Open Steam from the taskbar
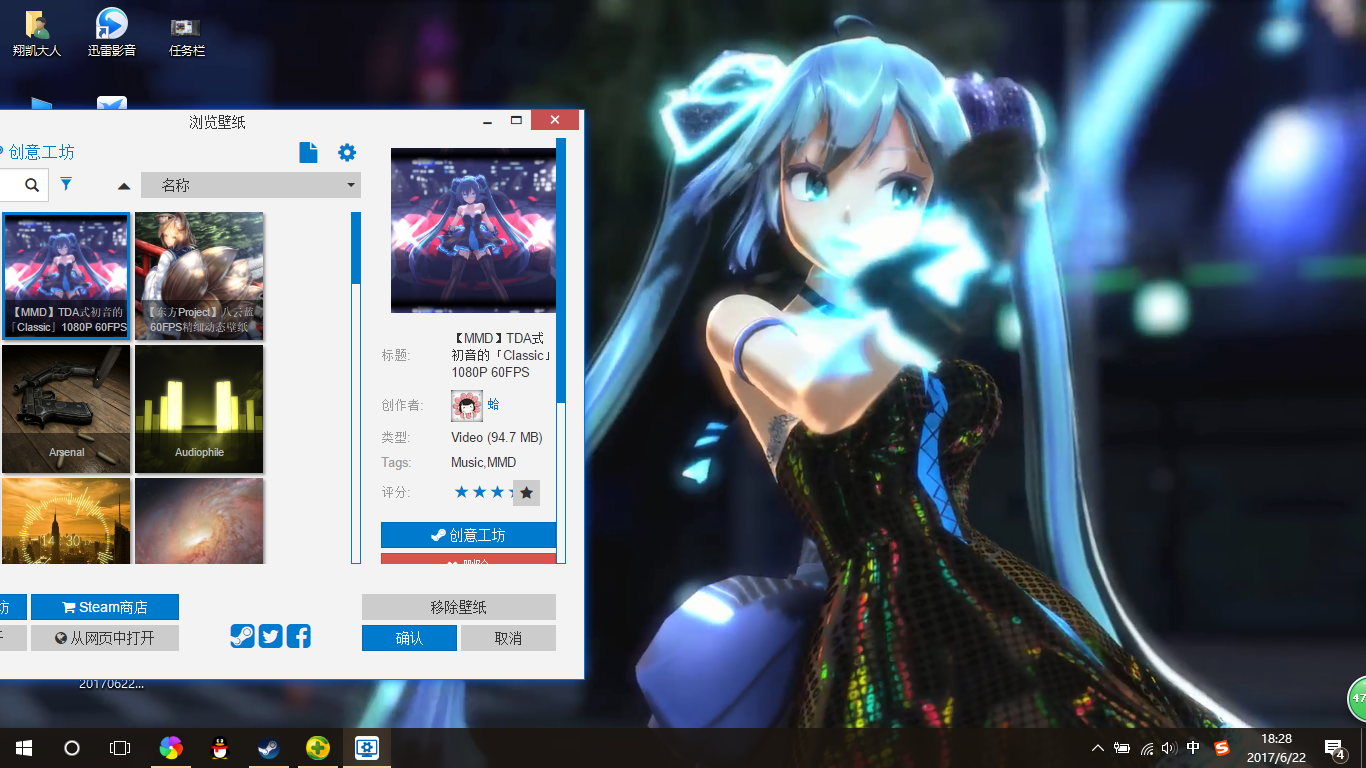Screen dimensions: 1366x768 [x=269, y=748]
